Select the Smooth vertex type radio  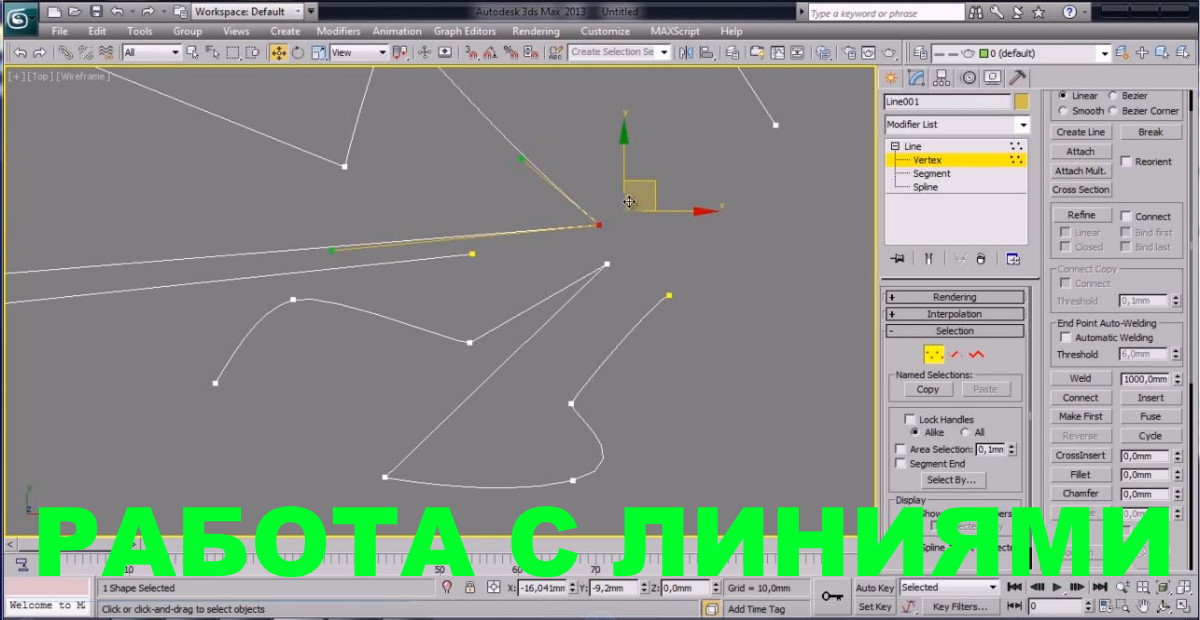point(1062,111)
